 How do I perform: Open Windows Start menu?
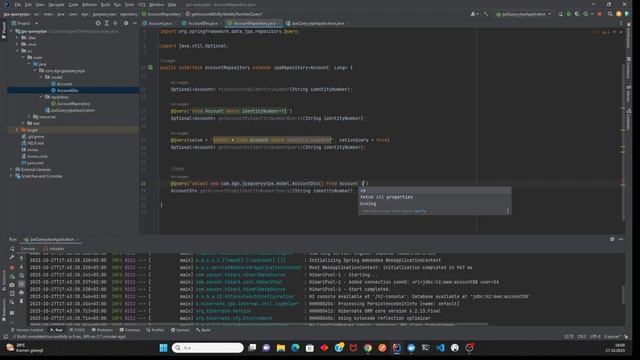[163, 348]
